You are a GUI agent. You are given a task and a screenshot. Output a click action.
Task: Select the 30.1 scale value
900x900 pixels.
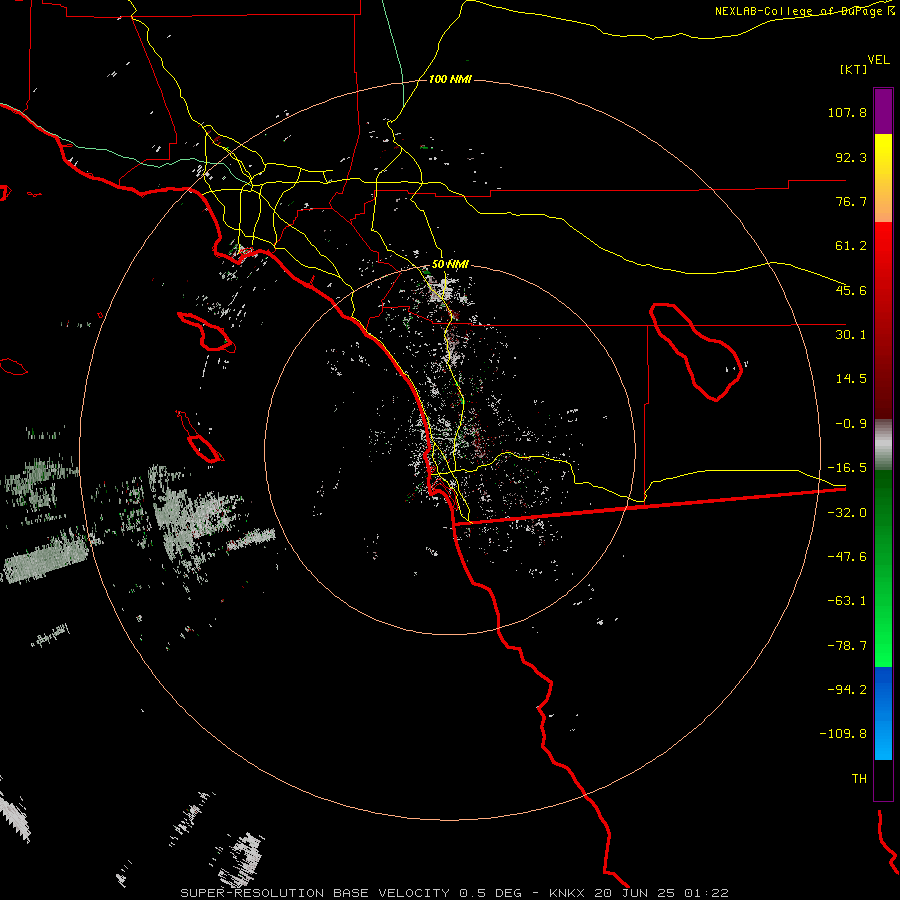tap(851, 335)
